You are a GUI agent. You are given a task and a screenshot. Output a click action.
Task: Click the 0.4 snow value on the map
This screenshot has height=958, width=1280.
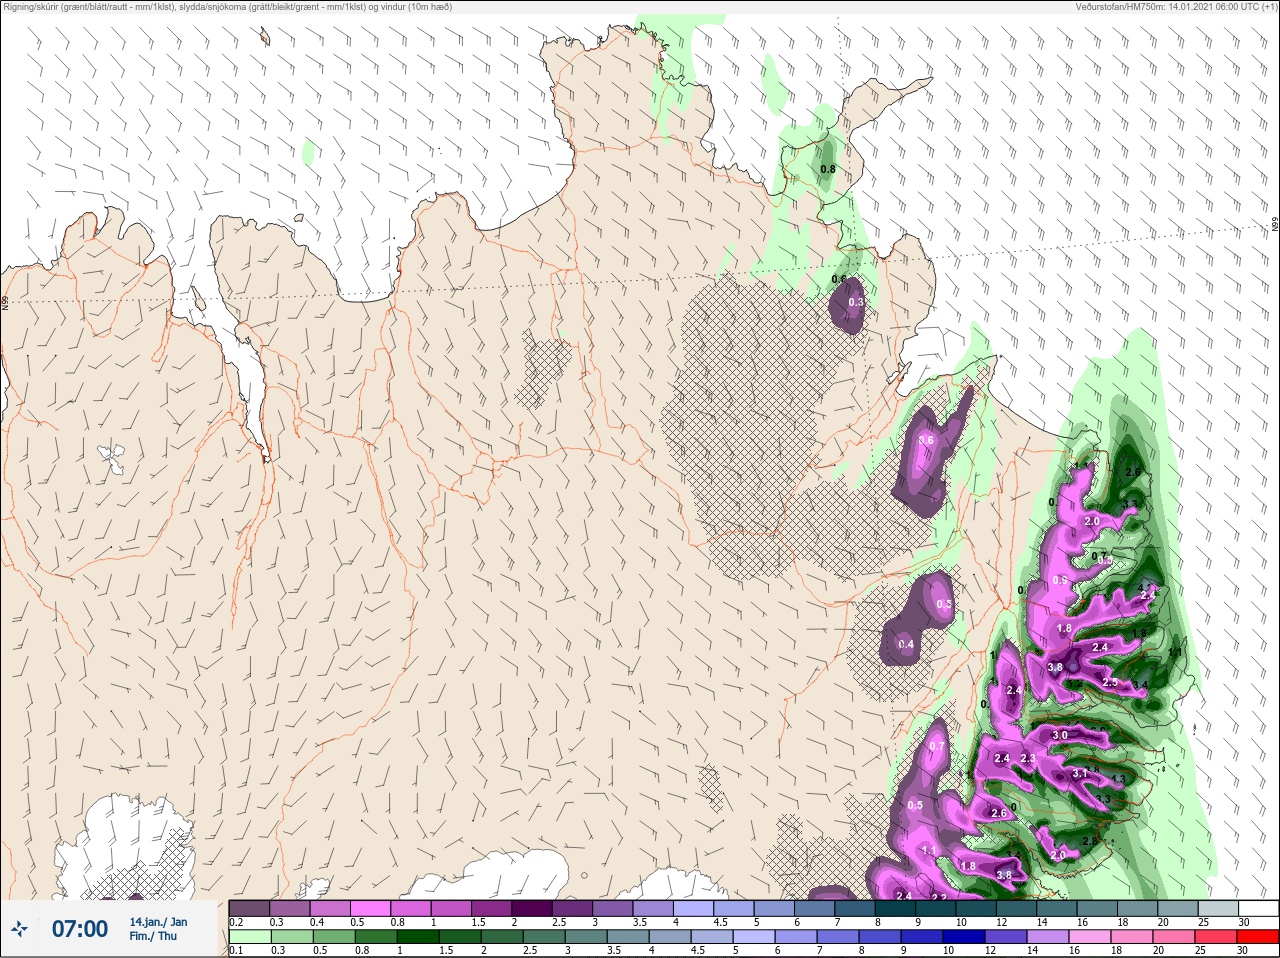click(906, 645)
